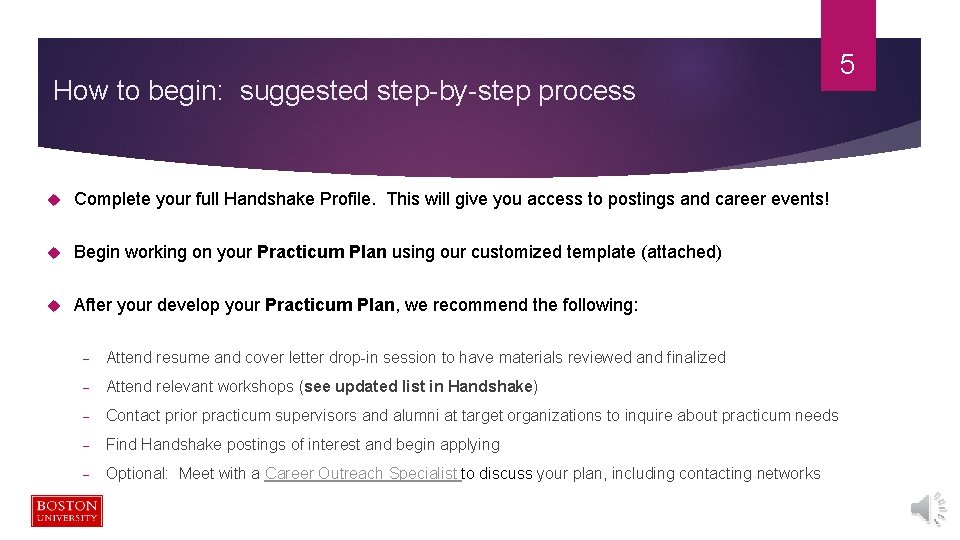The height and width of the screenshot is (540, 960).
Task: Click the prior practicum supervisors line
Action: tap(471, 416)
